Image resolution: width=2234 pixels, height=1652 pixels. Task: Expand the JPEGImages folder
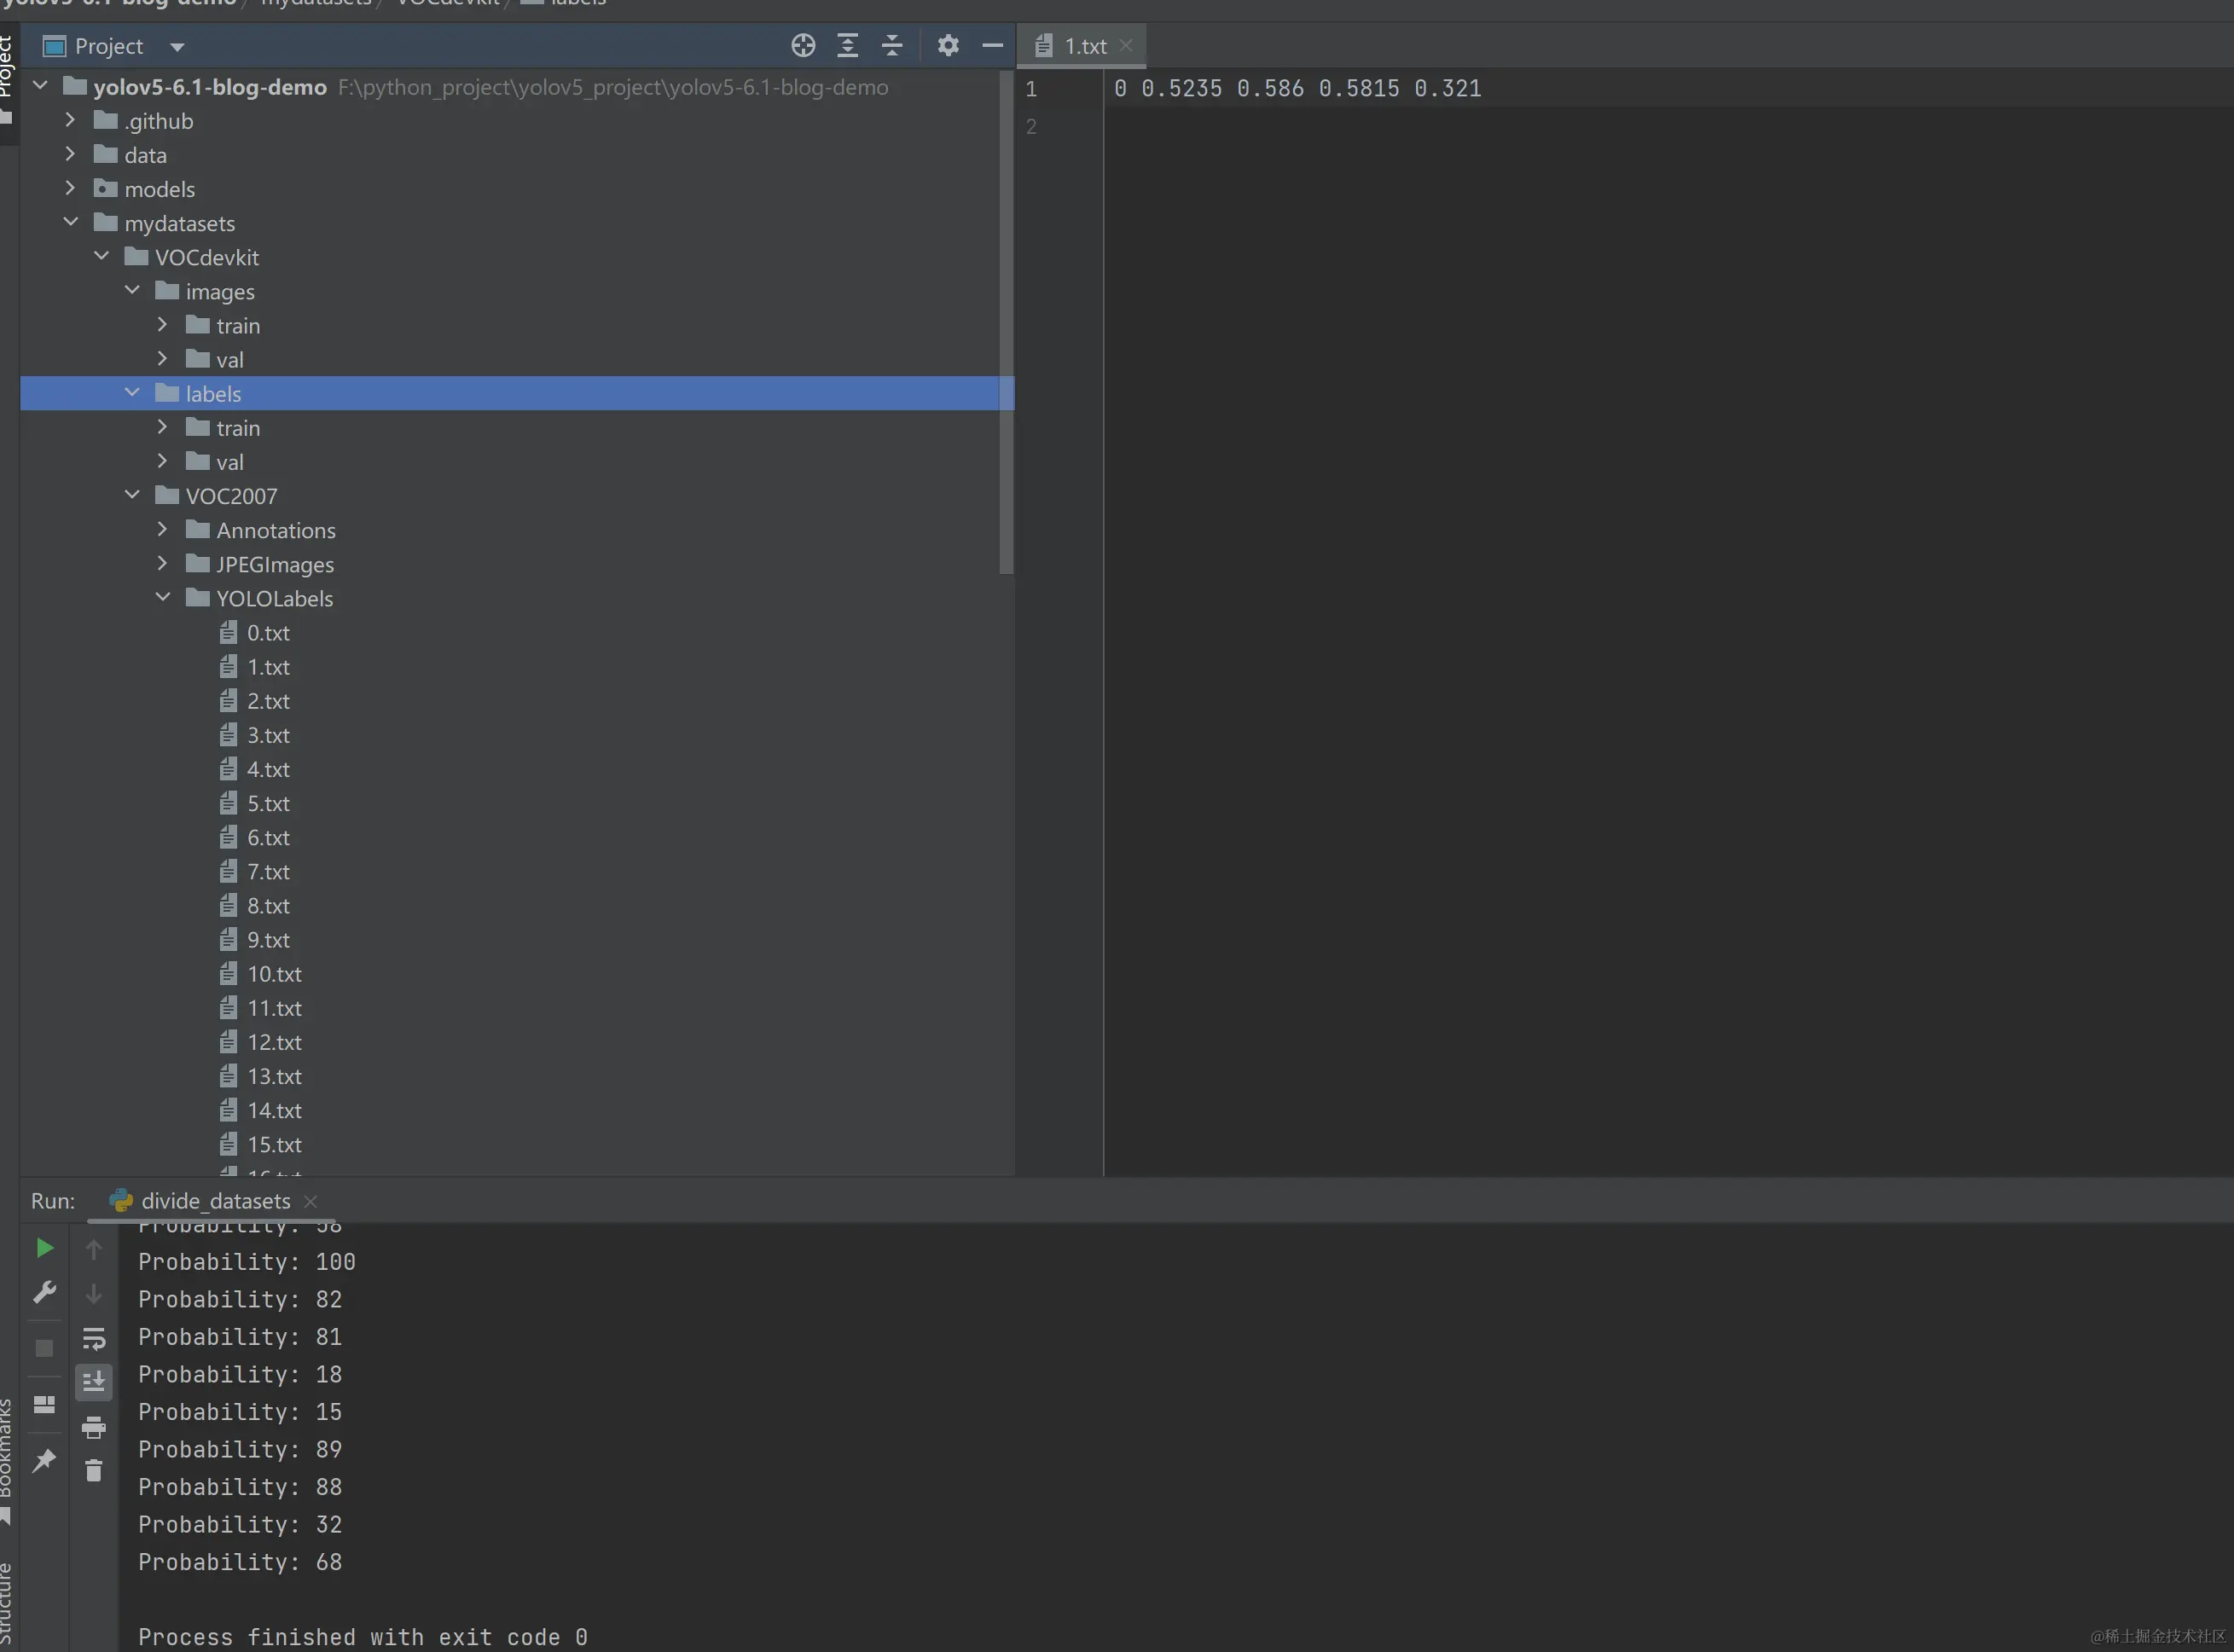coord(162,563)
